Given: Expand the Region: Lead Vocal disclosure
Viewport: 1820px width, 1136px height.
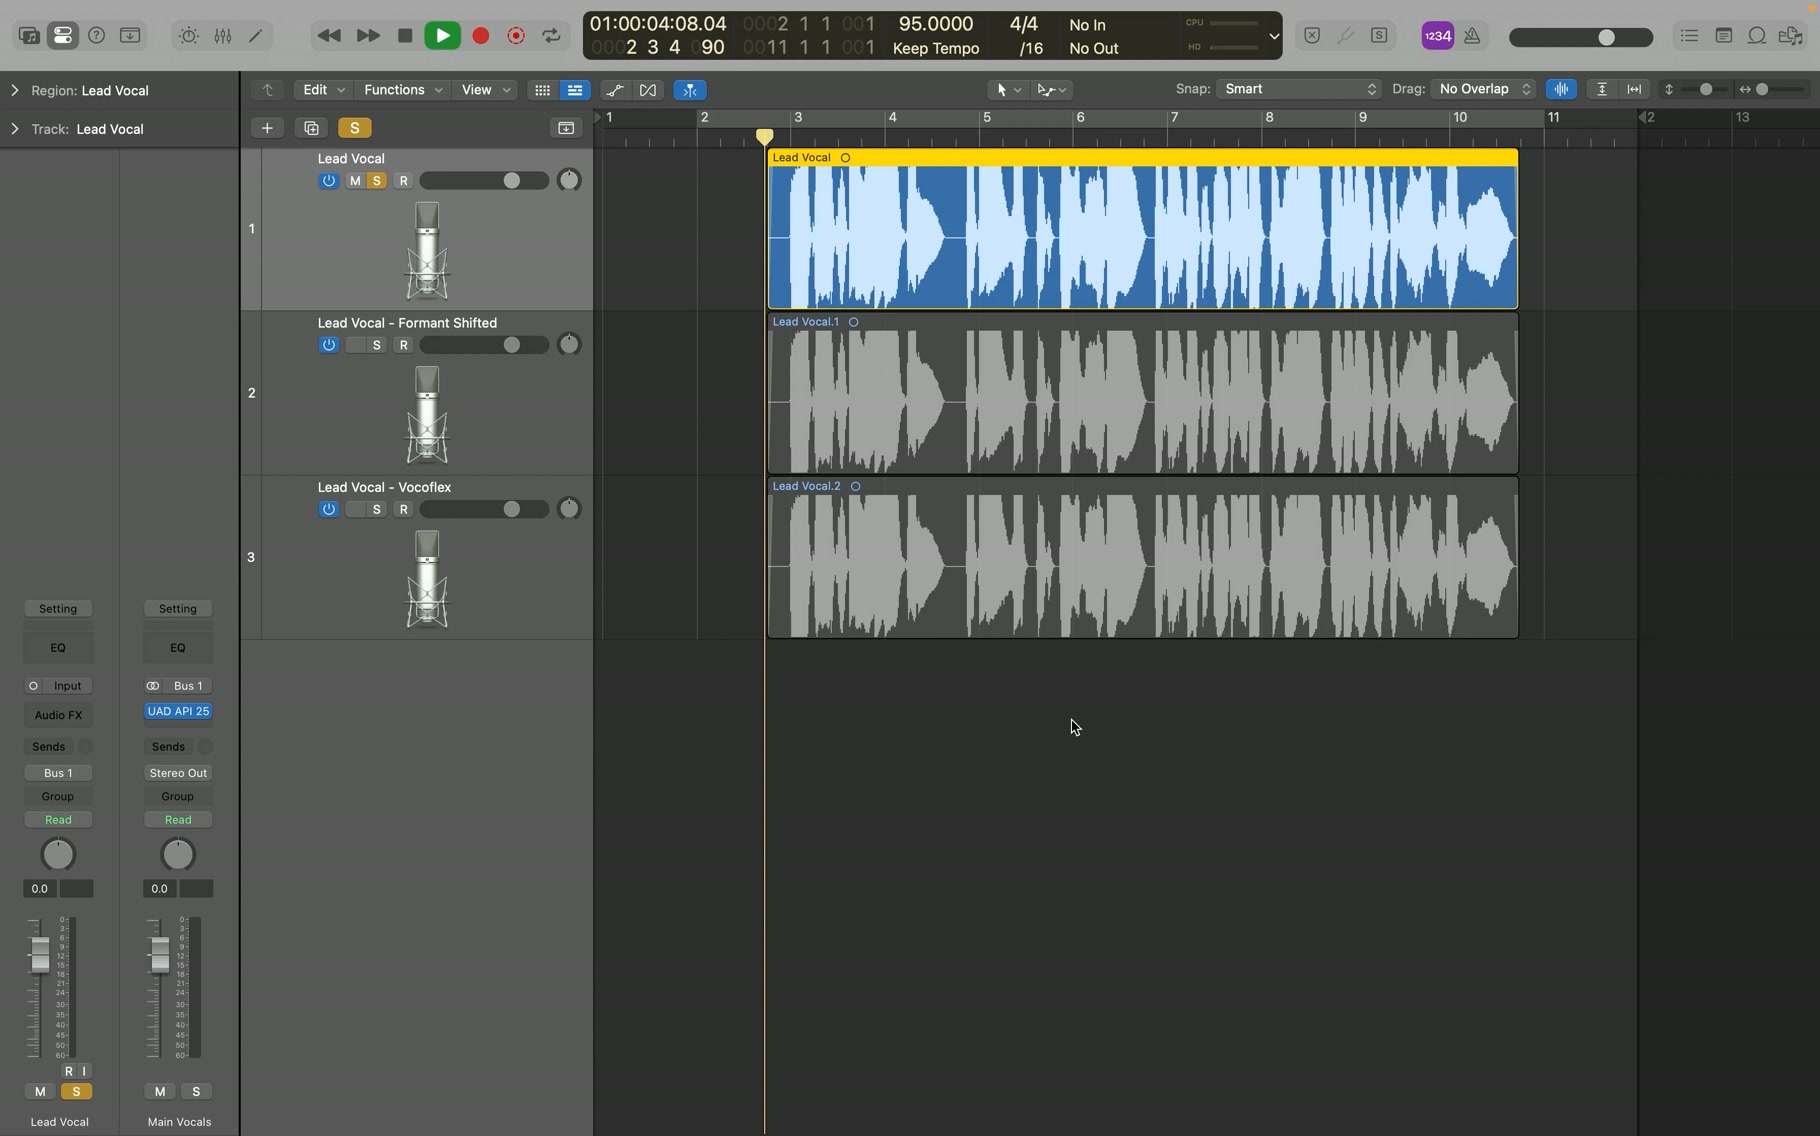Looking at the screenshot, I should coord(15,90).
